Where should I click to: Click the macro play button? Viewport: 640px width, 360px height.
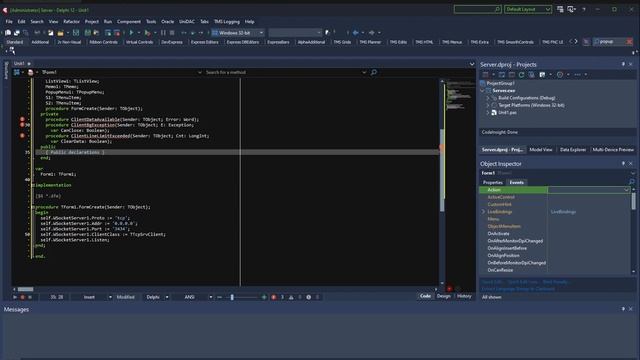point(15,297)
